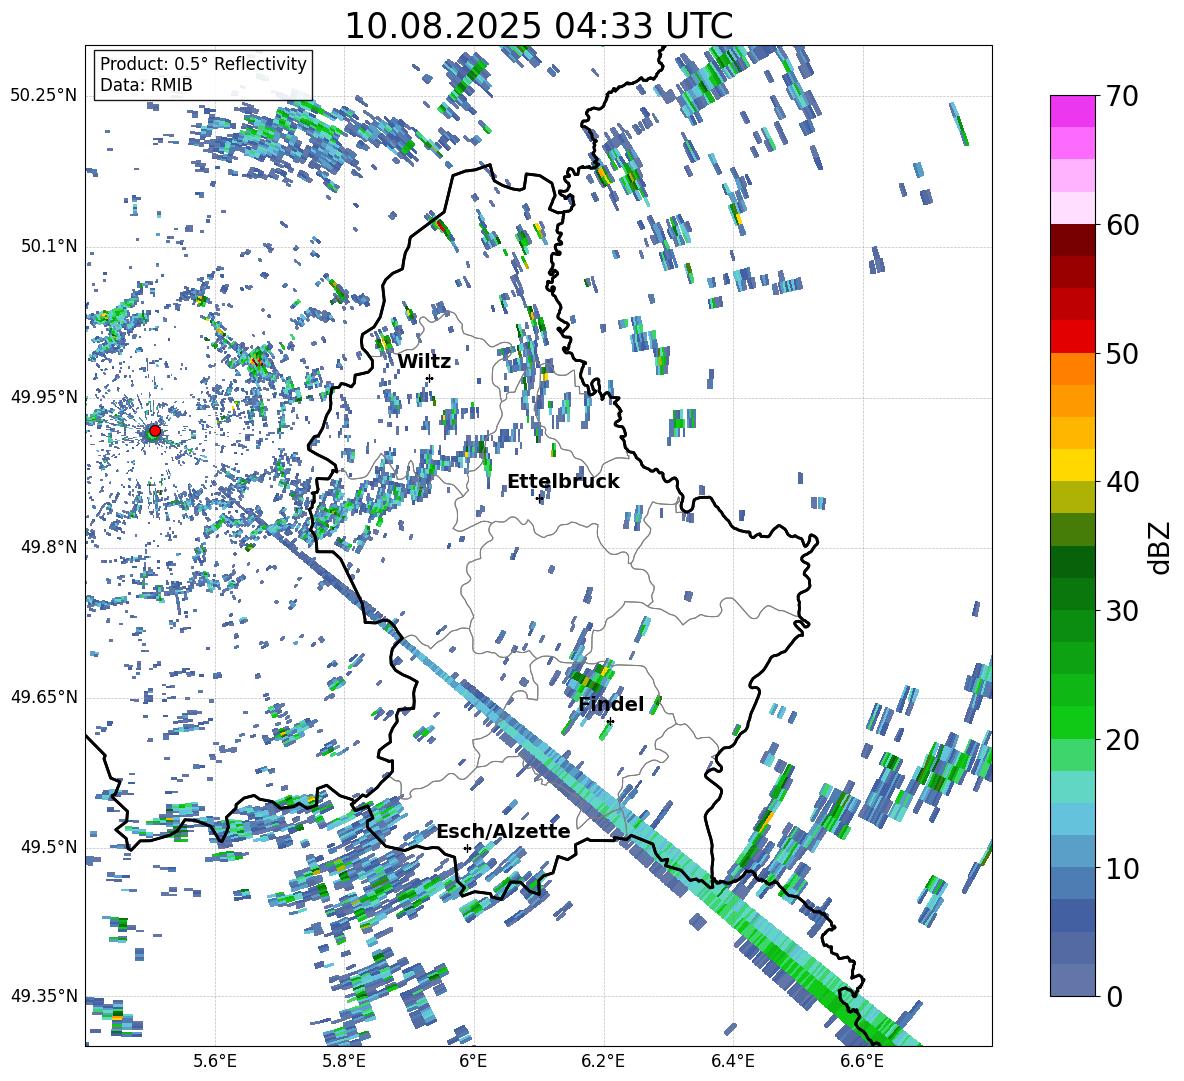Click the yellow swatch just above 40 dBZ

tap(1073, 465)
